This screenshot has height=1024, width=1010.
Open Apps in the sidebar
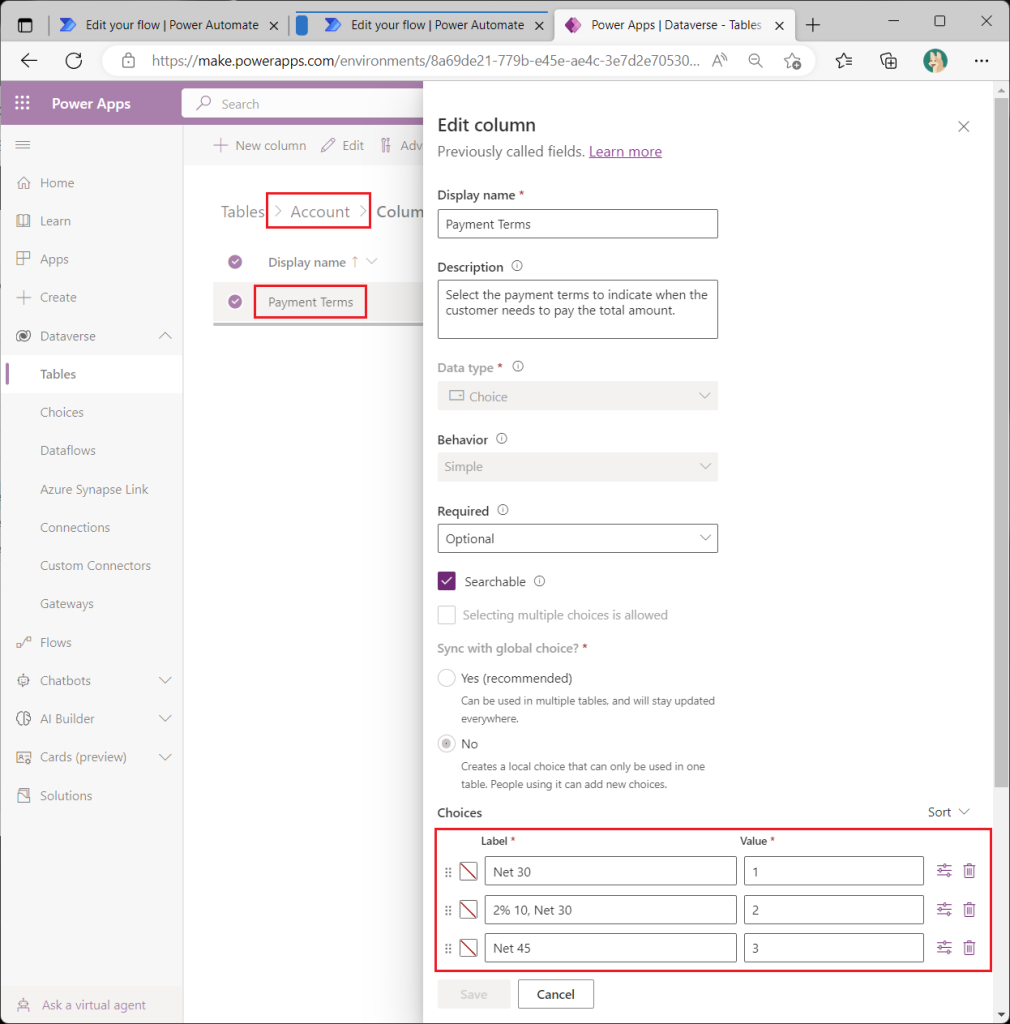click(x=54, y=259)
